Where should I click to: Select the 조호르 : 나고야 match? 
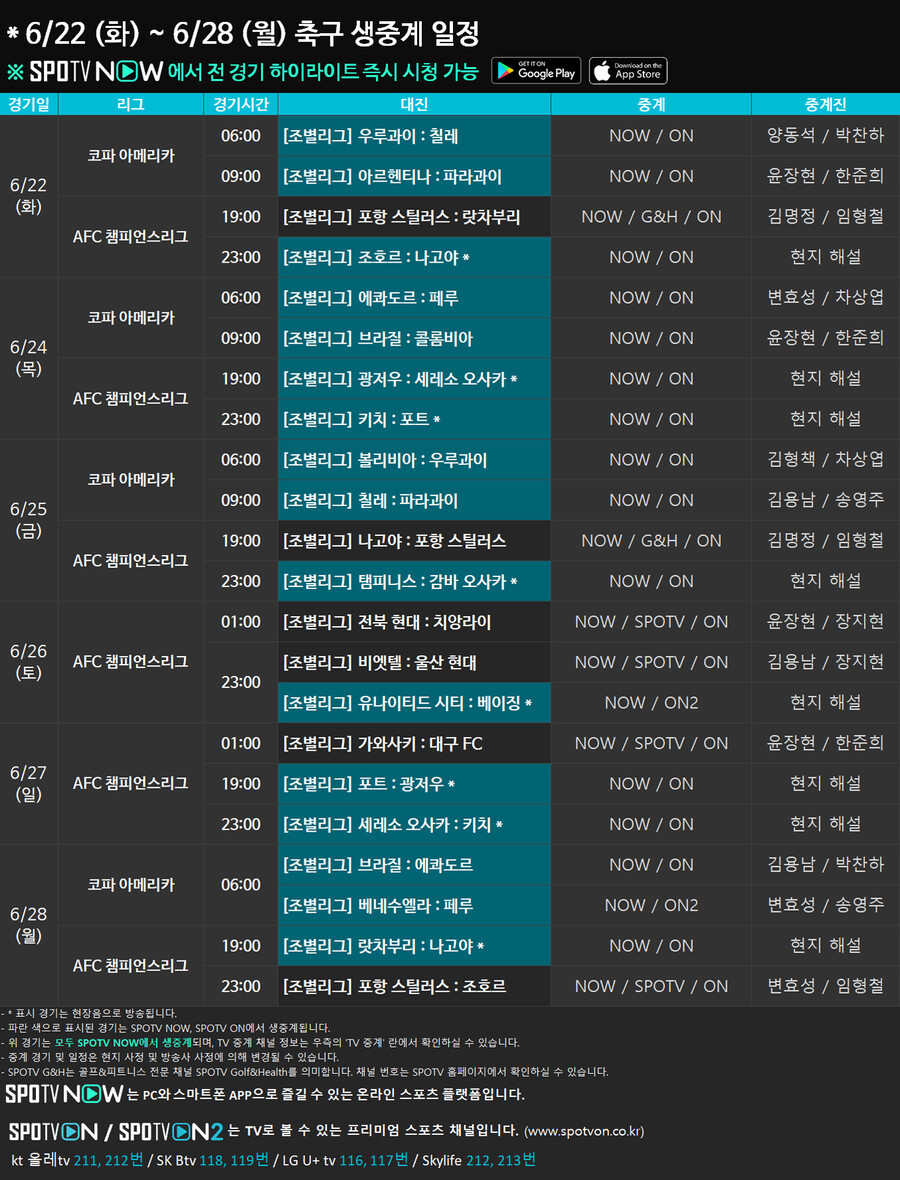click(x=414, y=257)
